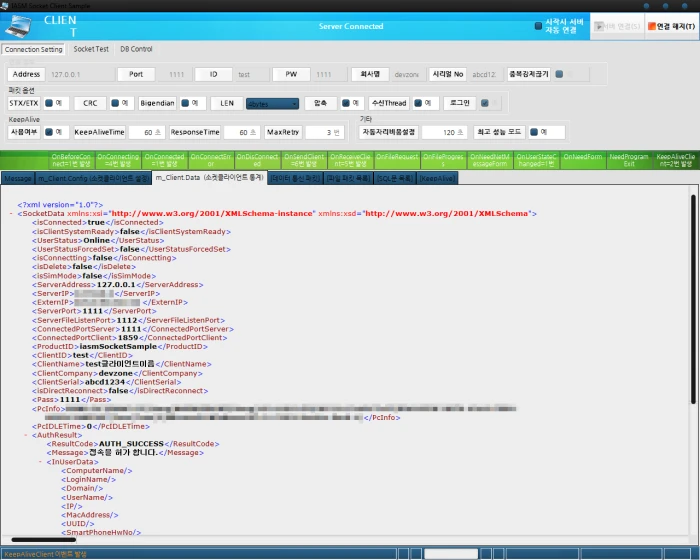
Task: Click the OnReceiveClient event indicator
Action: pos(350,160)
